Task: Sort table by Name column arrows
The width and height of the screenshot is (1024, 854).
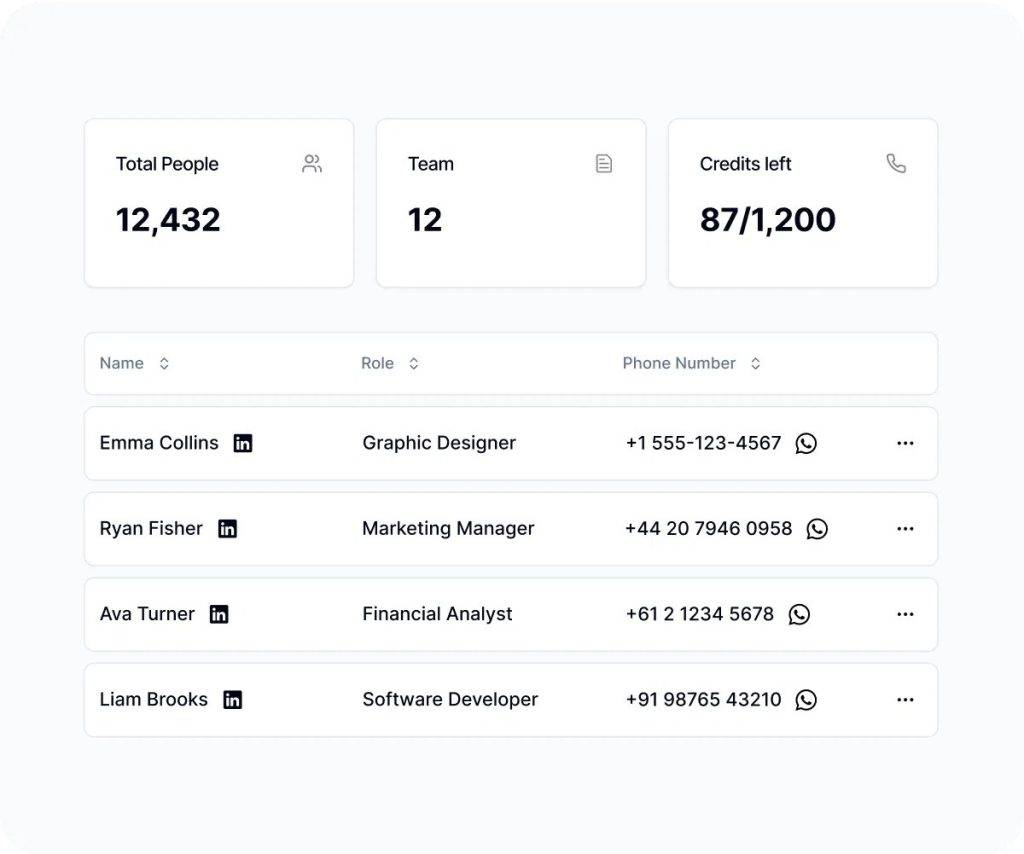Action: point(164,364)
